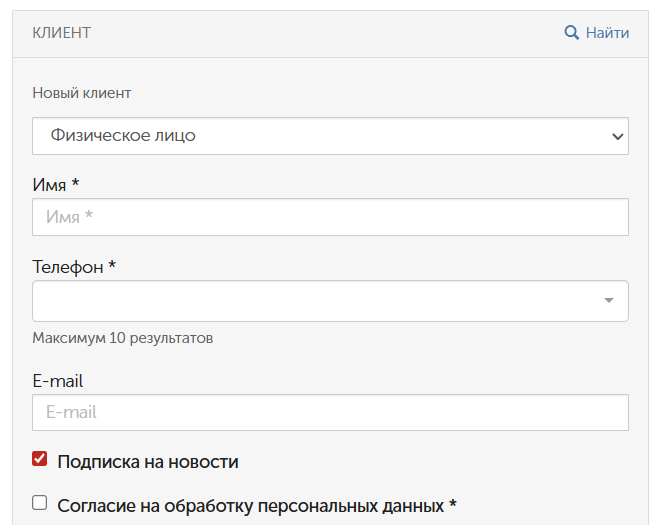Click the magnifier search icon

pos(572,32)
